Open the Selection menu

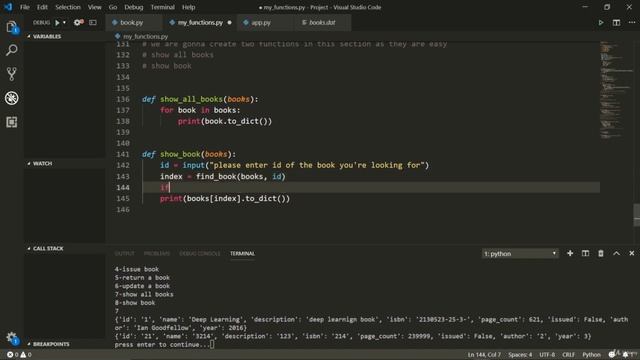point(68,7)
